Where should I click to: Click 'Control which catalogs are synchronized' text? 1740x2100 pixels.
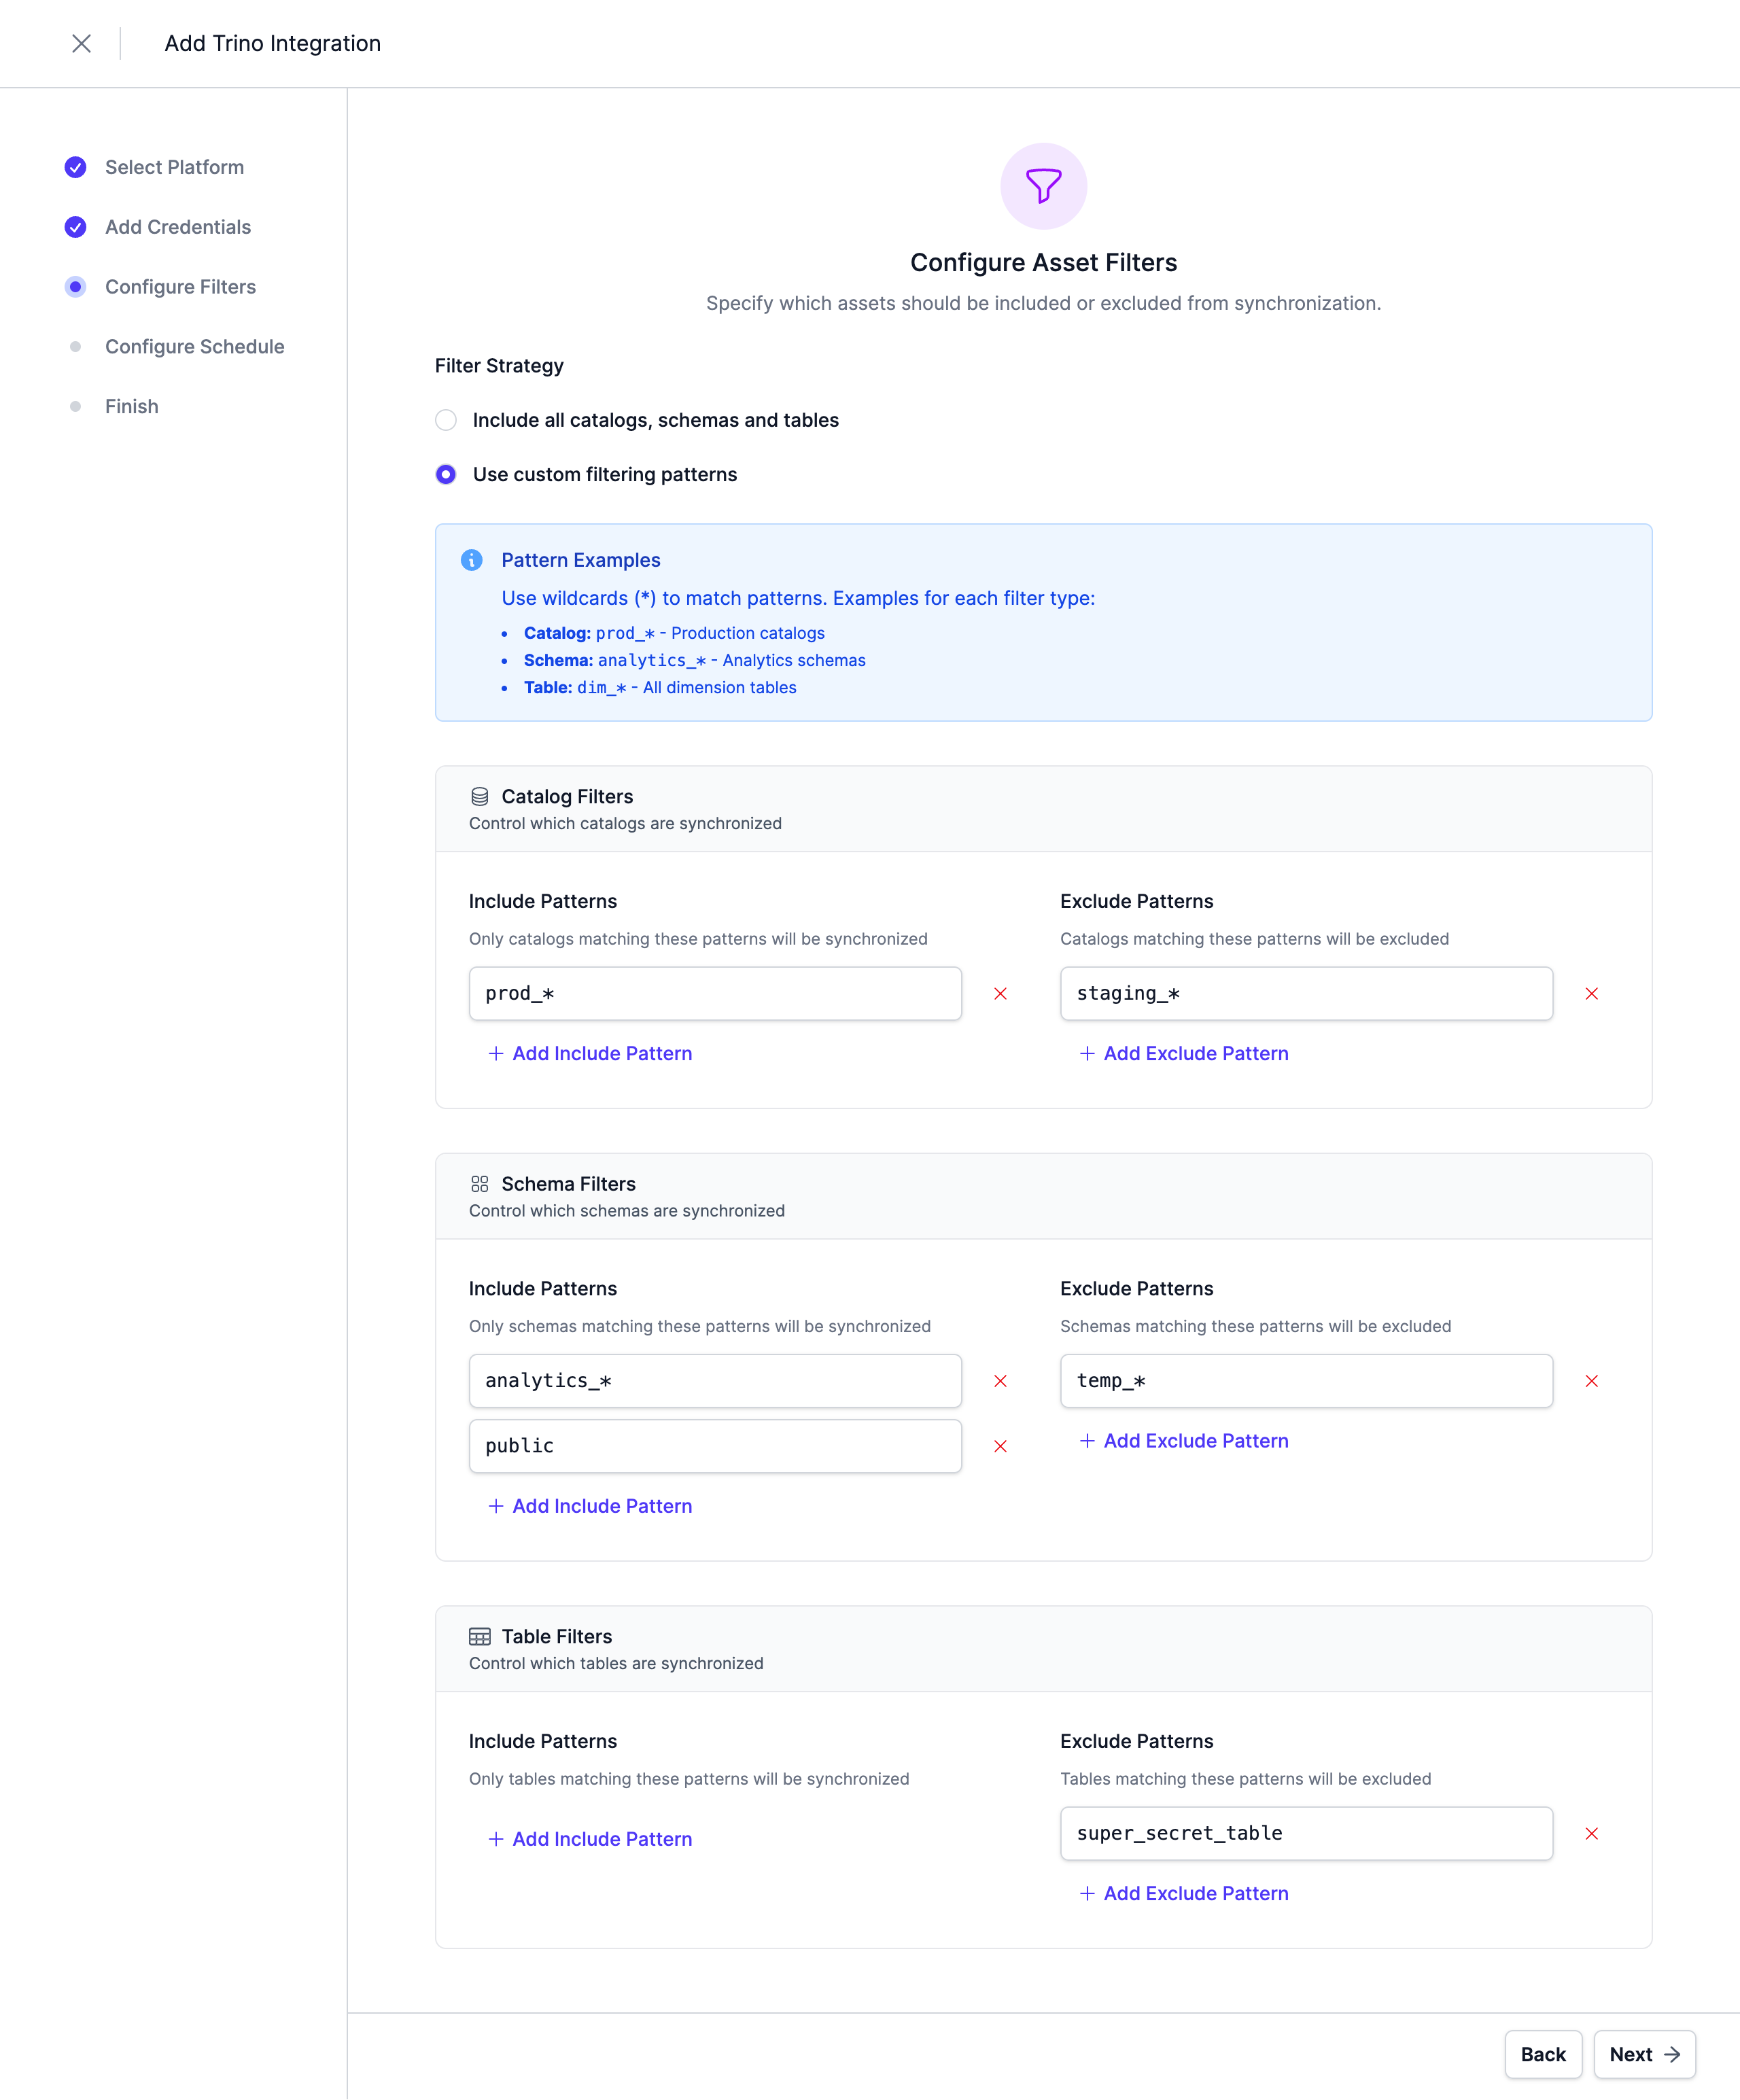625,823
